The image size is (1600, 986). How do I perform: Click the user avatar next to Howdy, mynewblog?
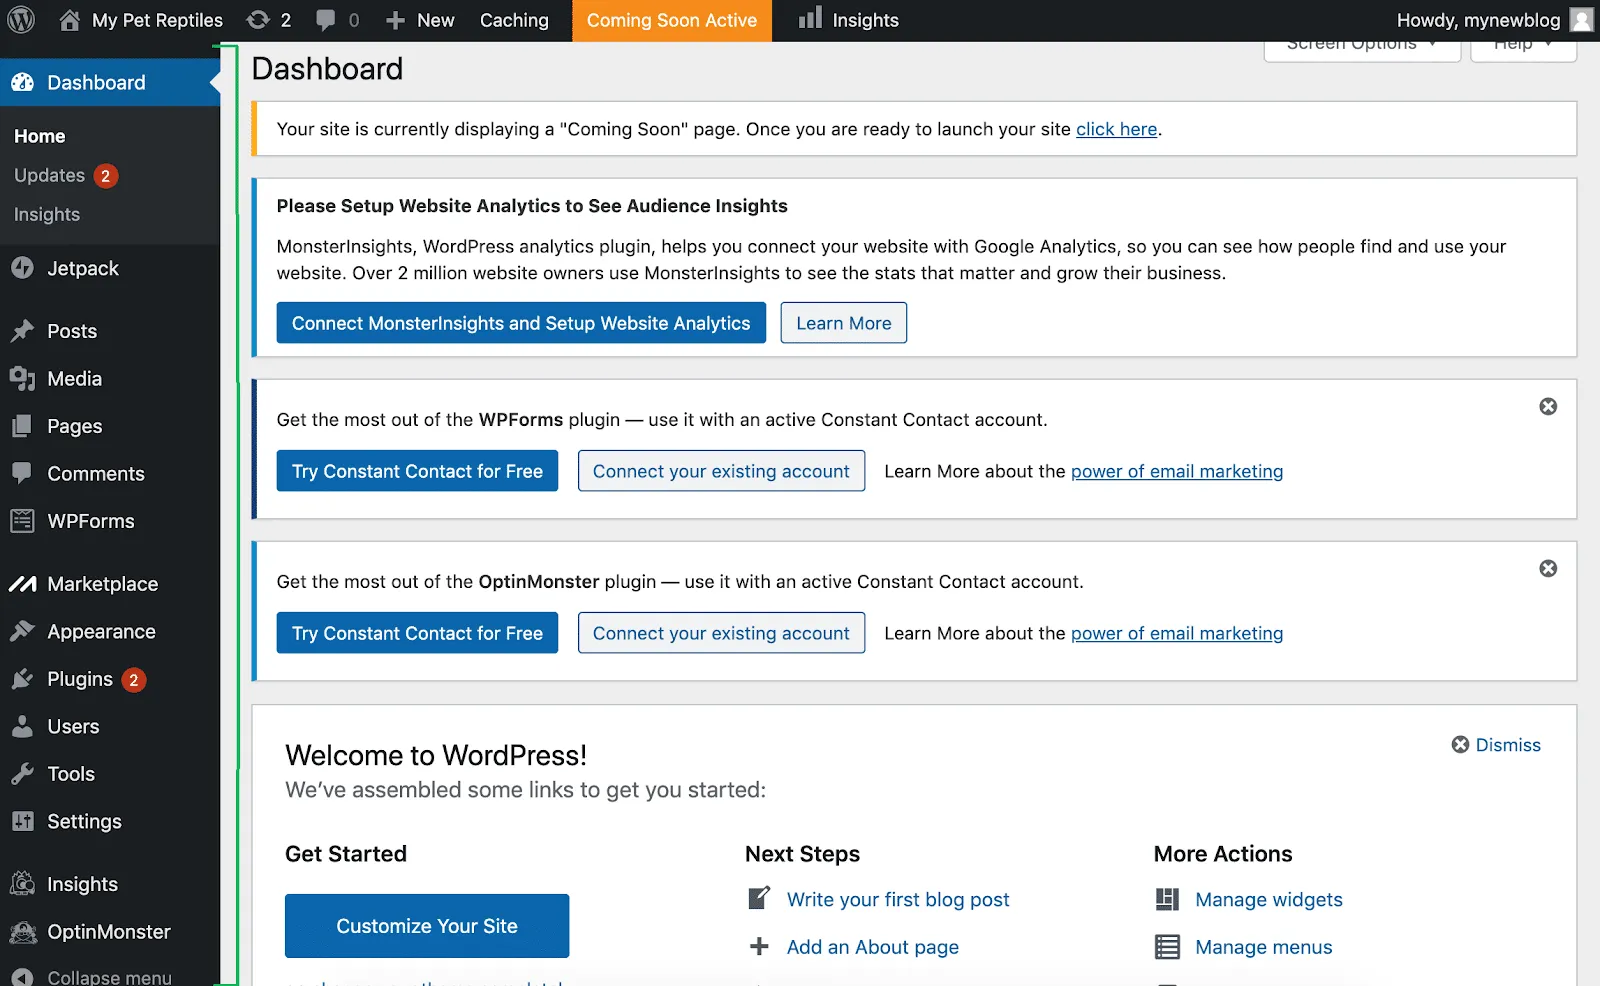click(x=1582, y=20)
